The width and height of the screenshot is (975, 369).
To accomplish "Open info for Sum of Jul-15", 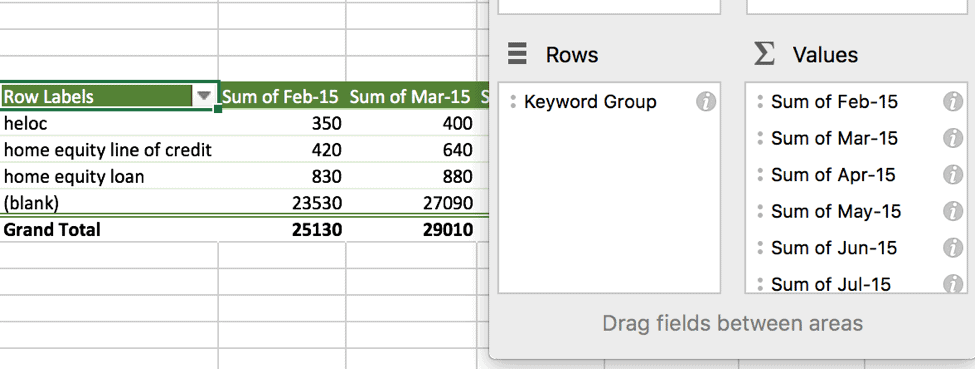I will pos(953,284).
